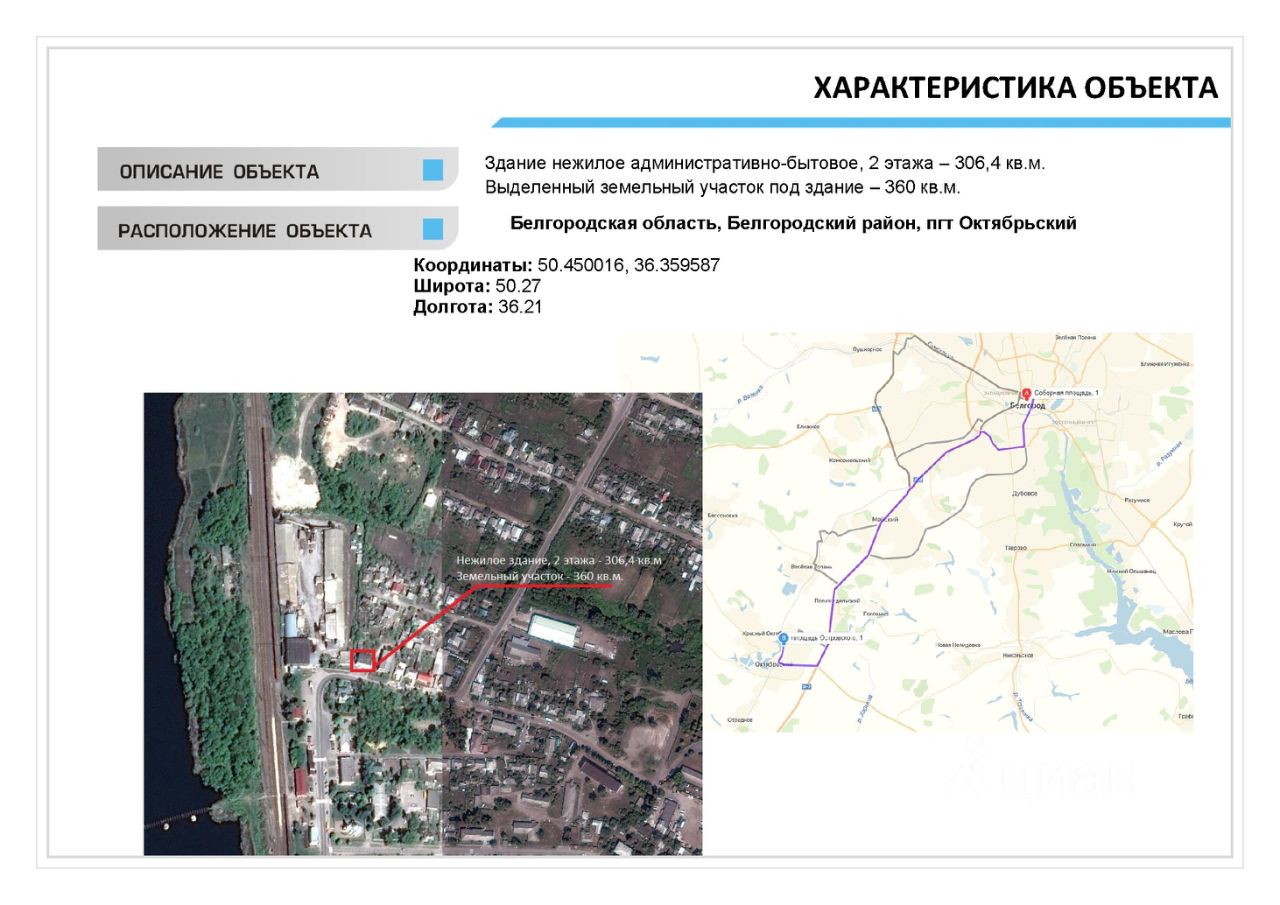The height and width of the screenshot is (905, 1280).
Task: Click the Соборная площадь, 1 map label
Action: (x=1066, y=393)
